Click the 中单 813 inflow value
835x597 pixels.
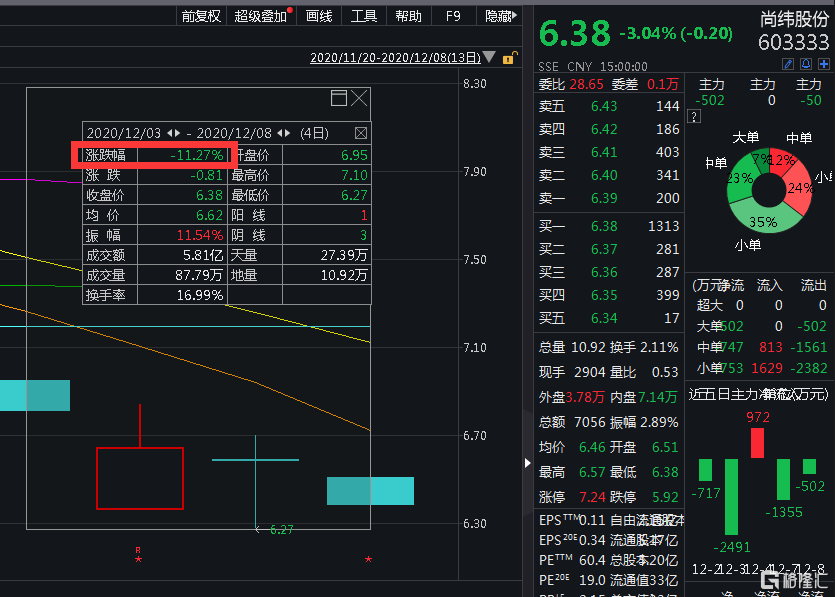771,347
